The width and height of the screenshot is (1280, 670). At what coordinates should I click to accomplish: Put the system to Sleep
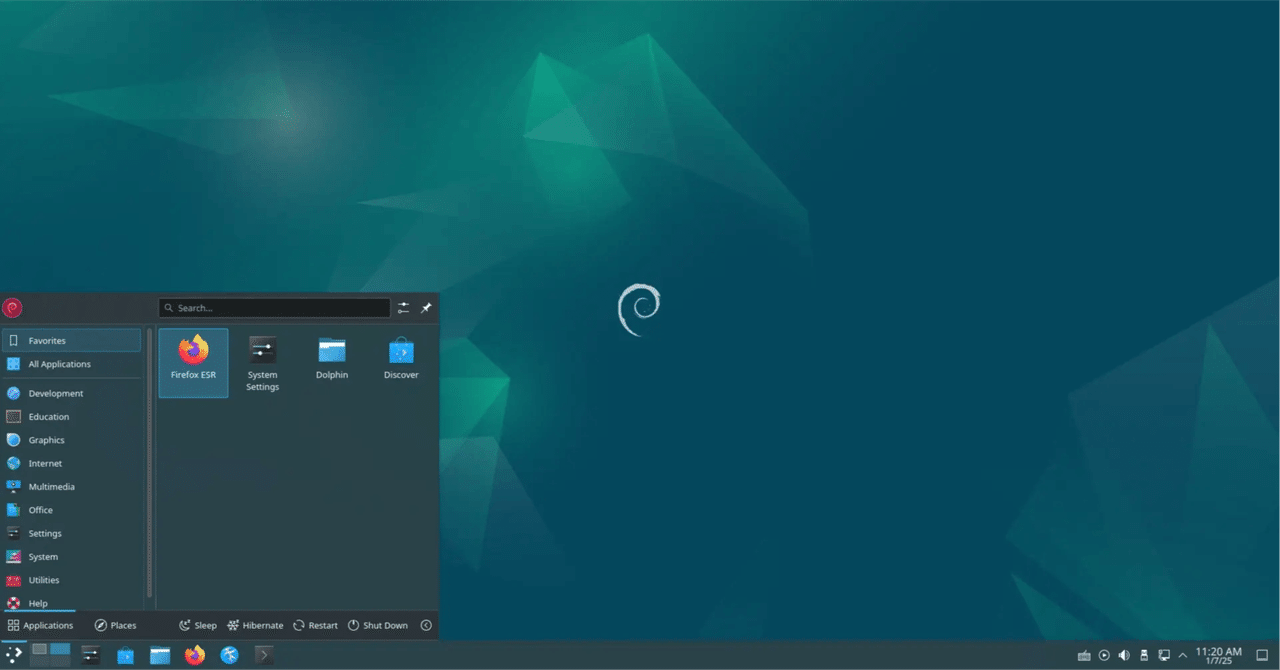coord(197,625)
